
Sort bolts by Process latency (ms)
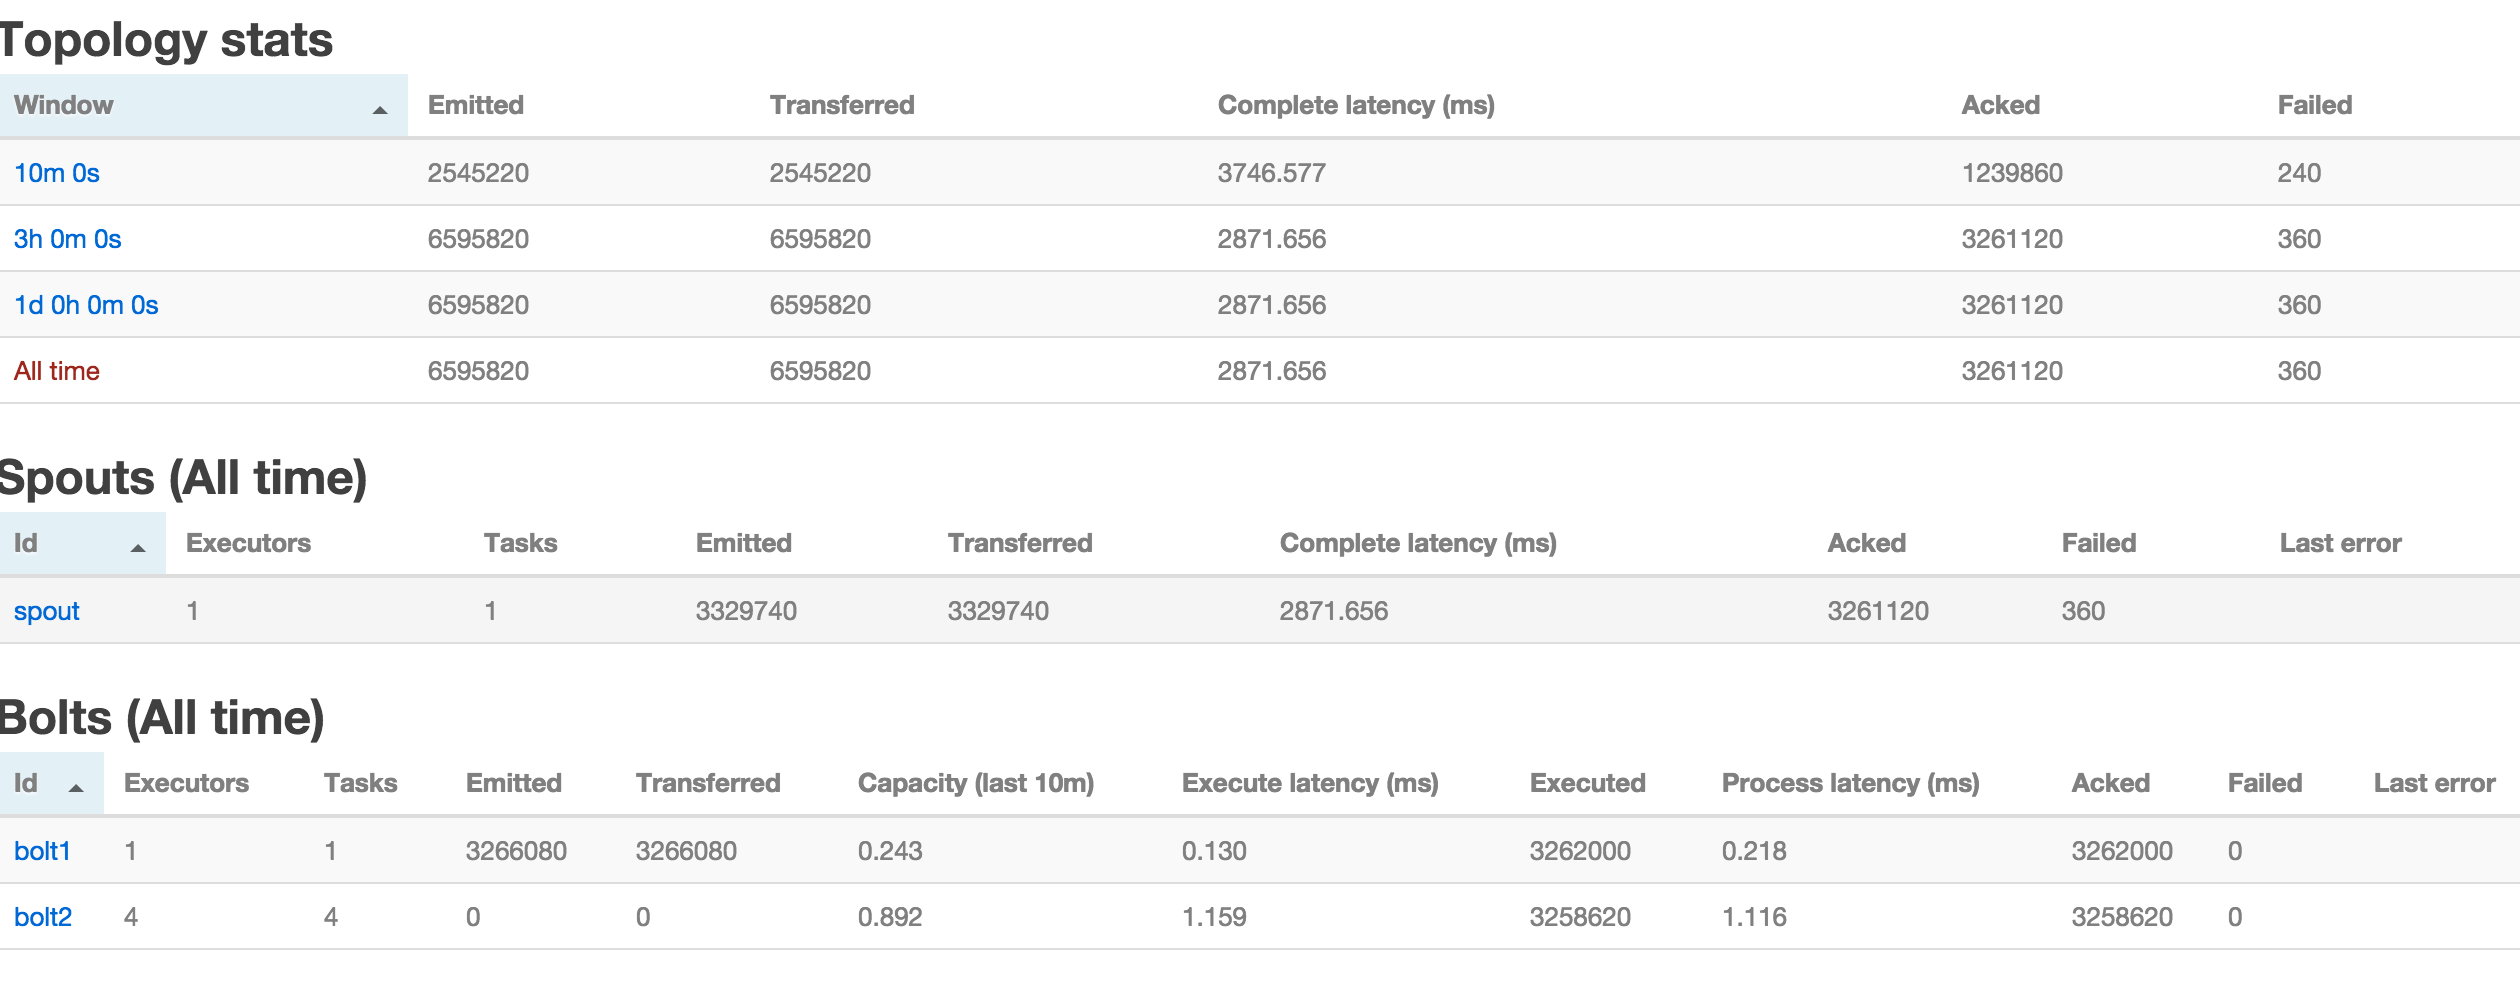1850,783
